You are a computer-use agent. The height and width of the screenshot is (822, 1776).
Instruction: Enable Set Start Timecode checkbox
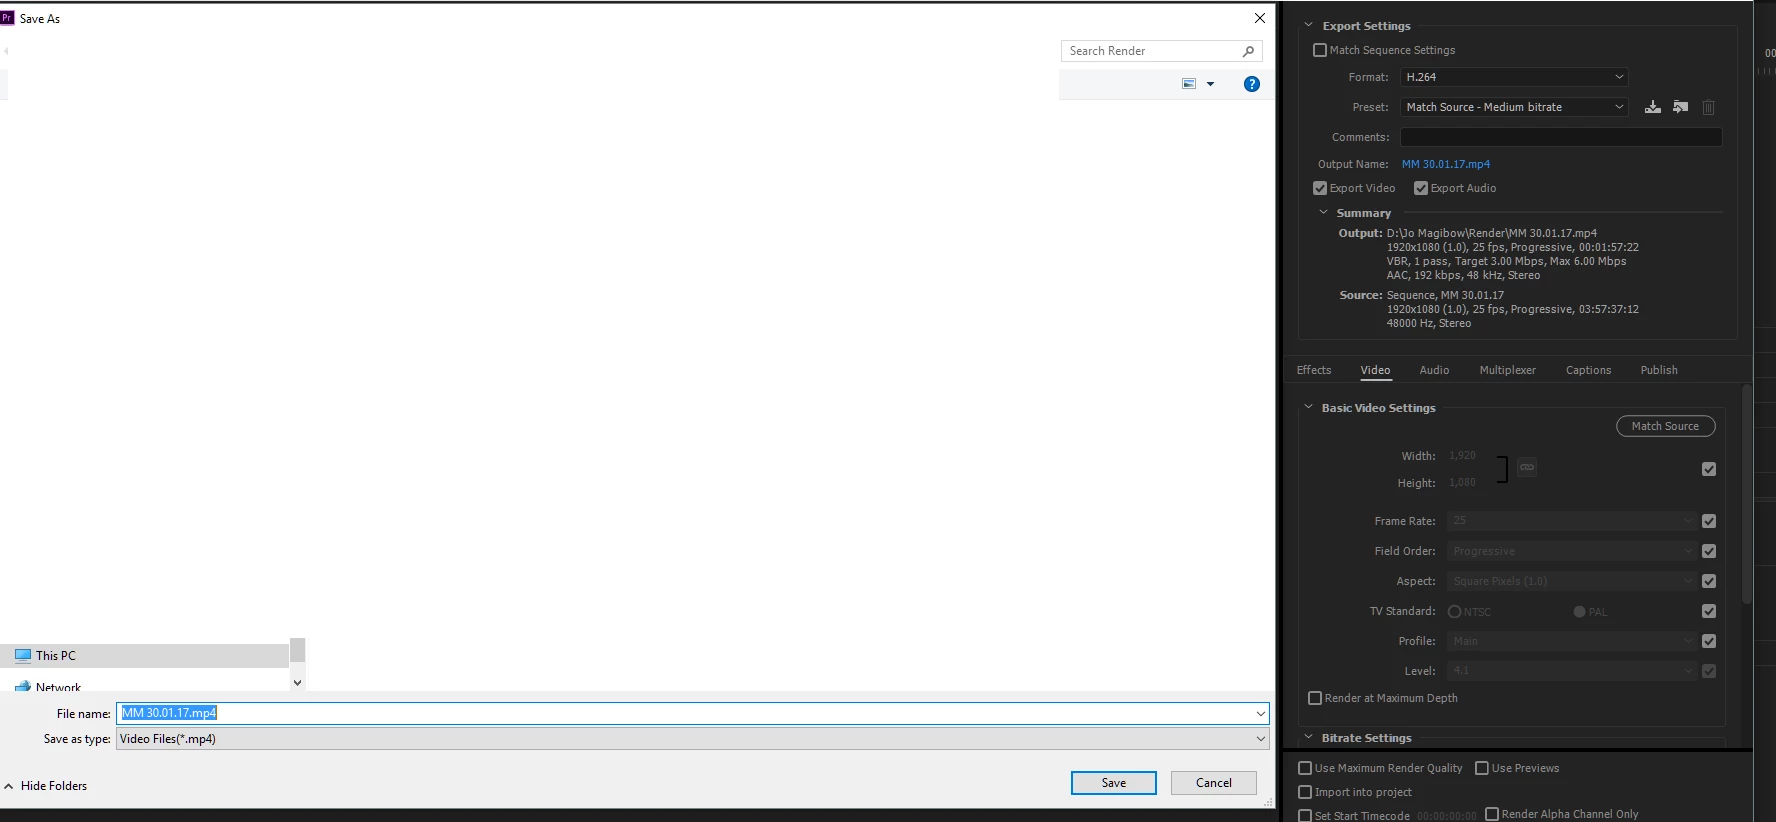click(x=1305, y=815)
